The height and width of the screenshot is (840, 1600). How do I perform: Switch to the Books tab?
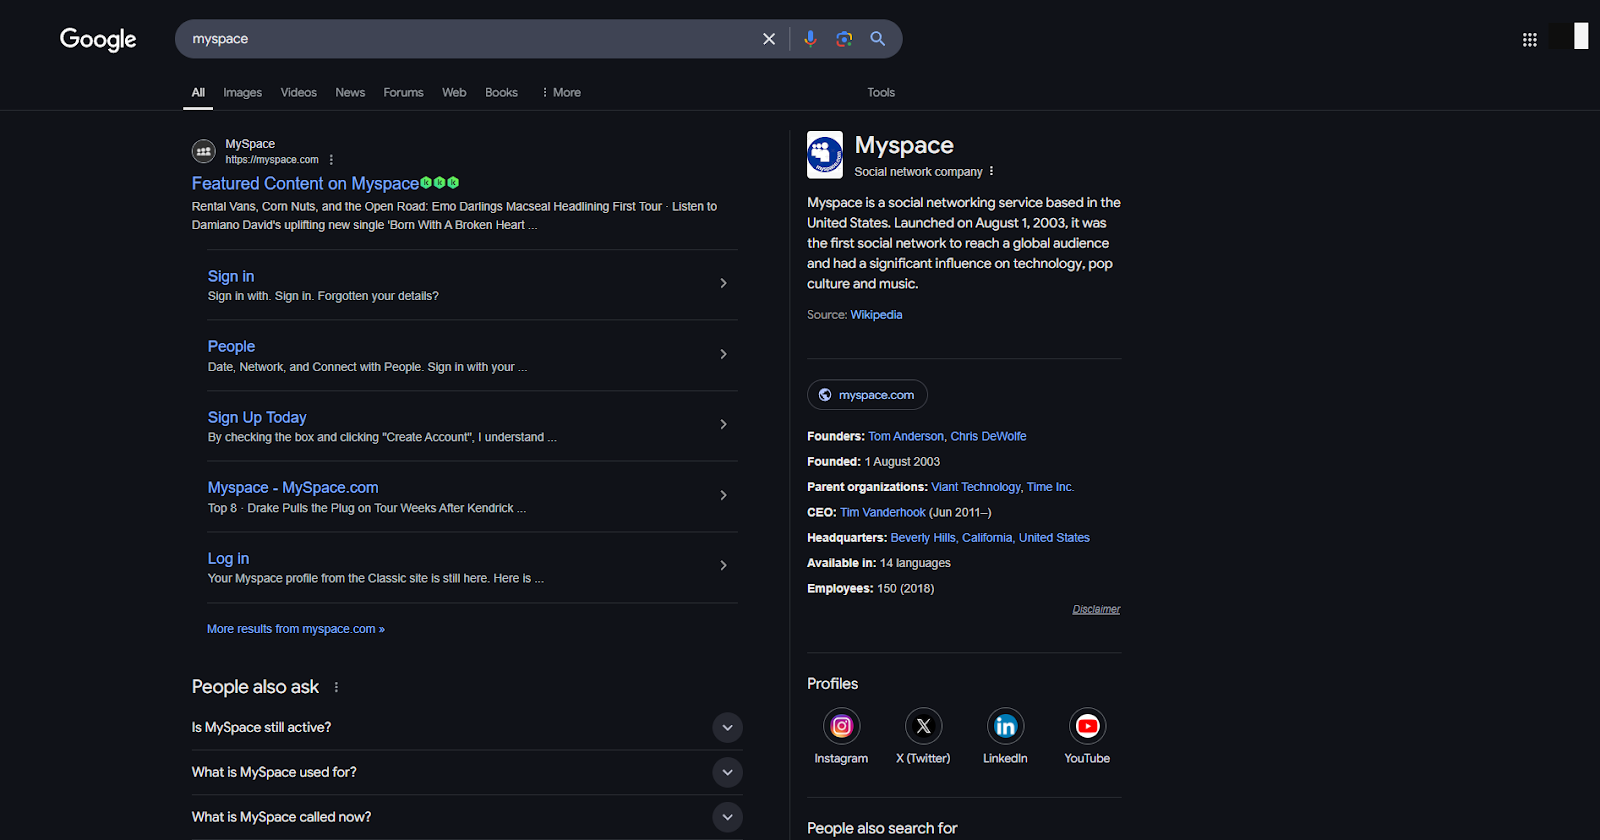(501, 92)
